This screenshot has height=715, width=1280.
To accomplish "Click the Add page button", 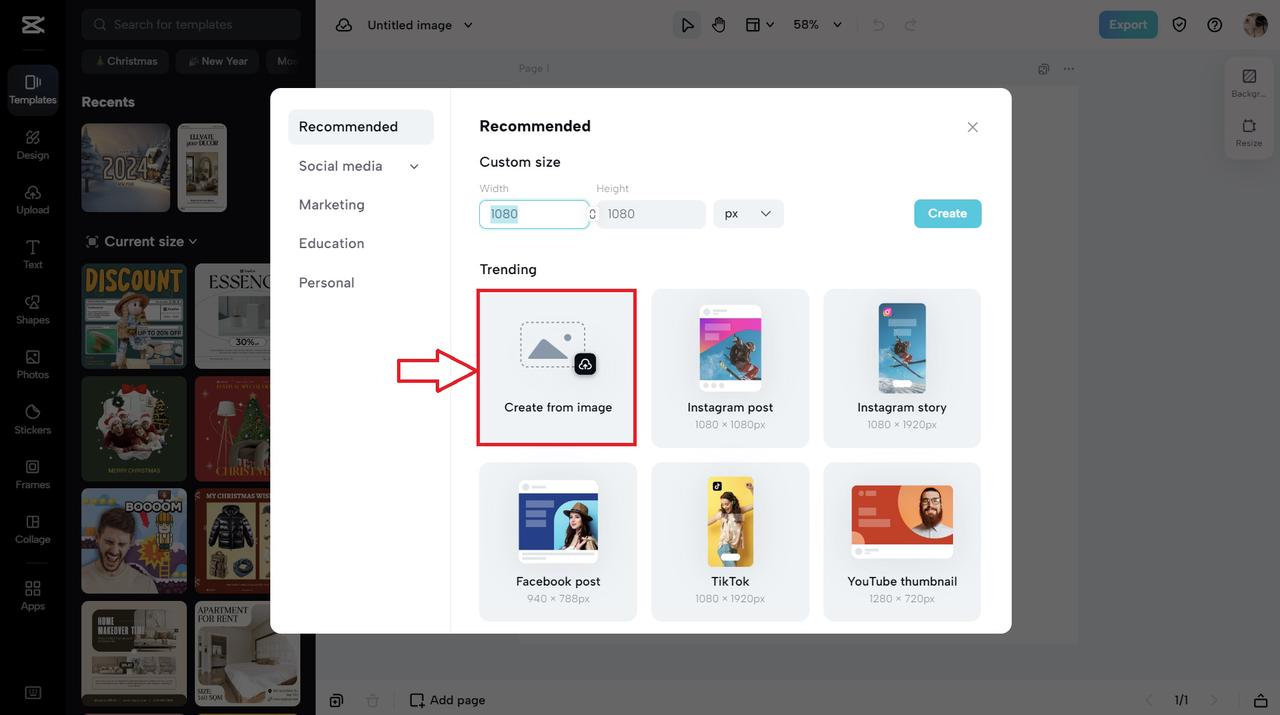I will click(x=448, y=700).
